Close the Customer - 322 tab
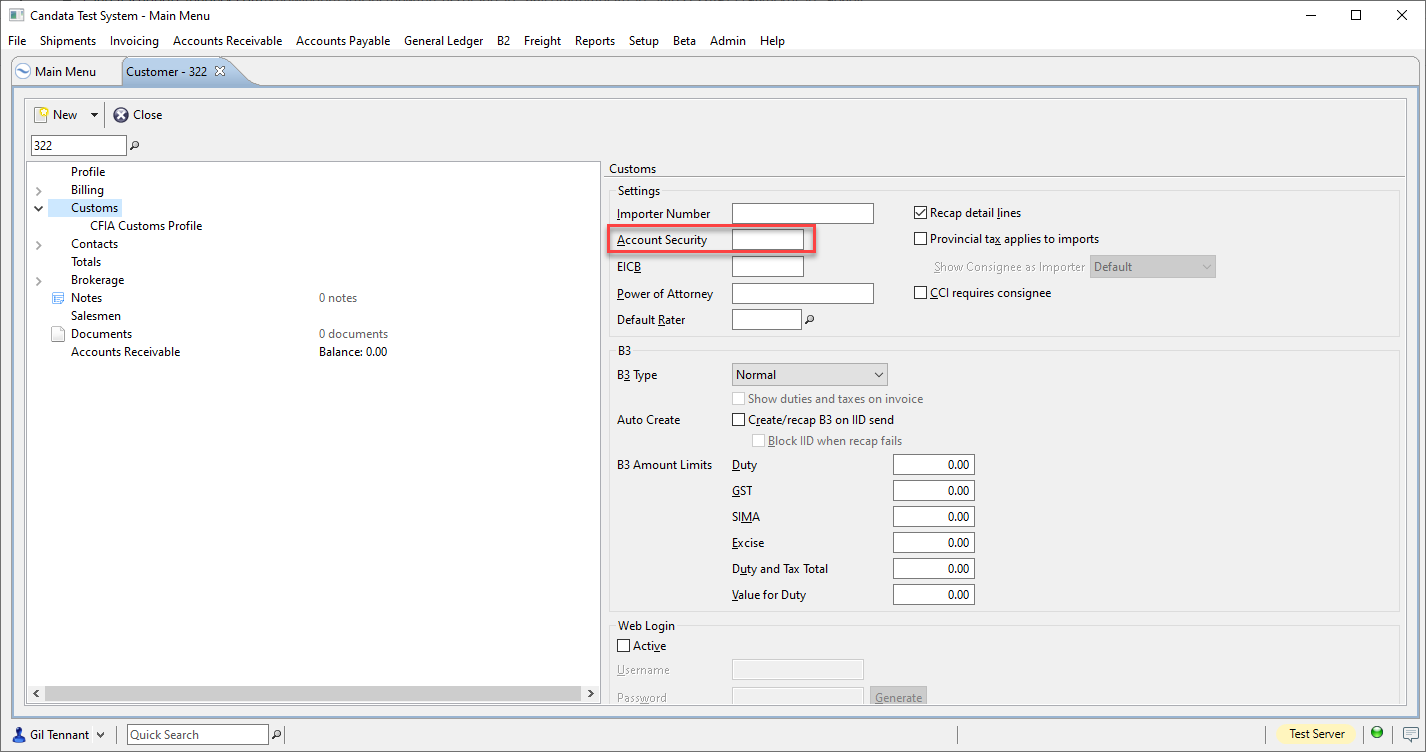This screenshot has height=752, width=1426. [x=220, y=71]
